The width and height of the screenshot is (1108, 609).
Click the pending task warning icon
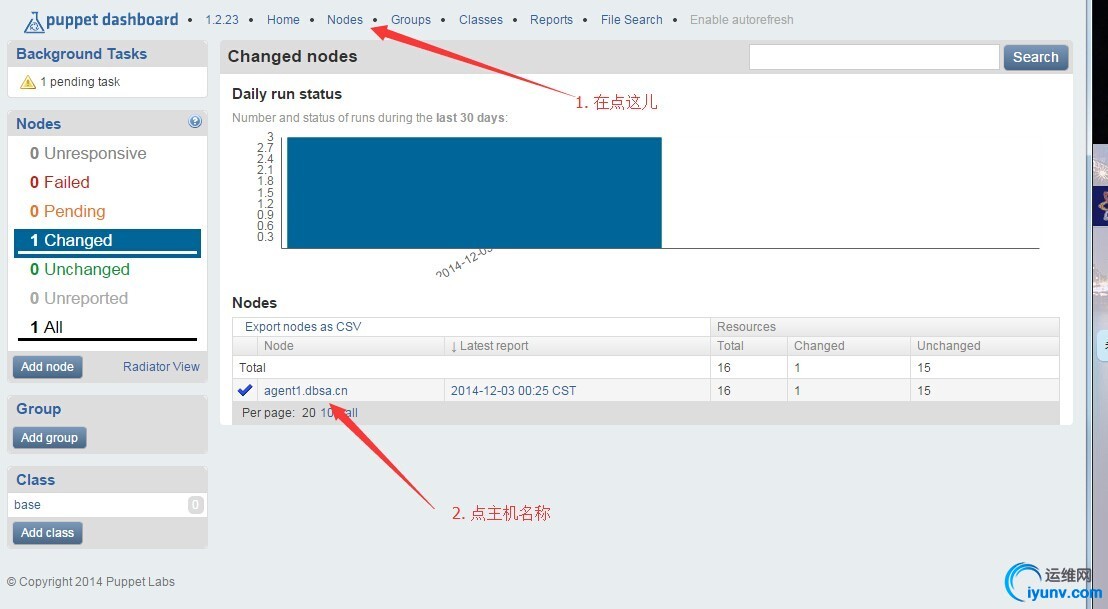click(28, 82)
